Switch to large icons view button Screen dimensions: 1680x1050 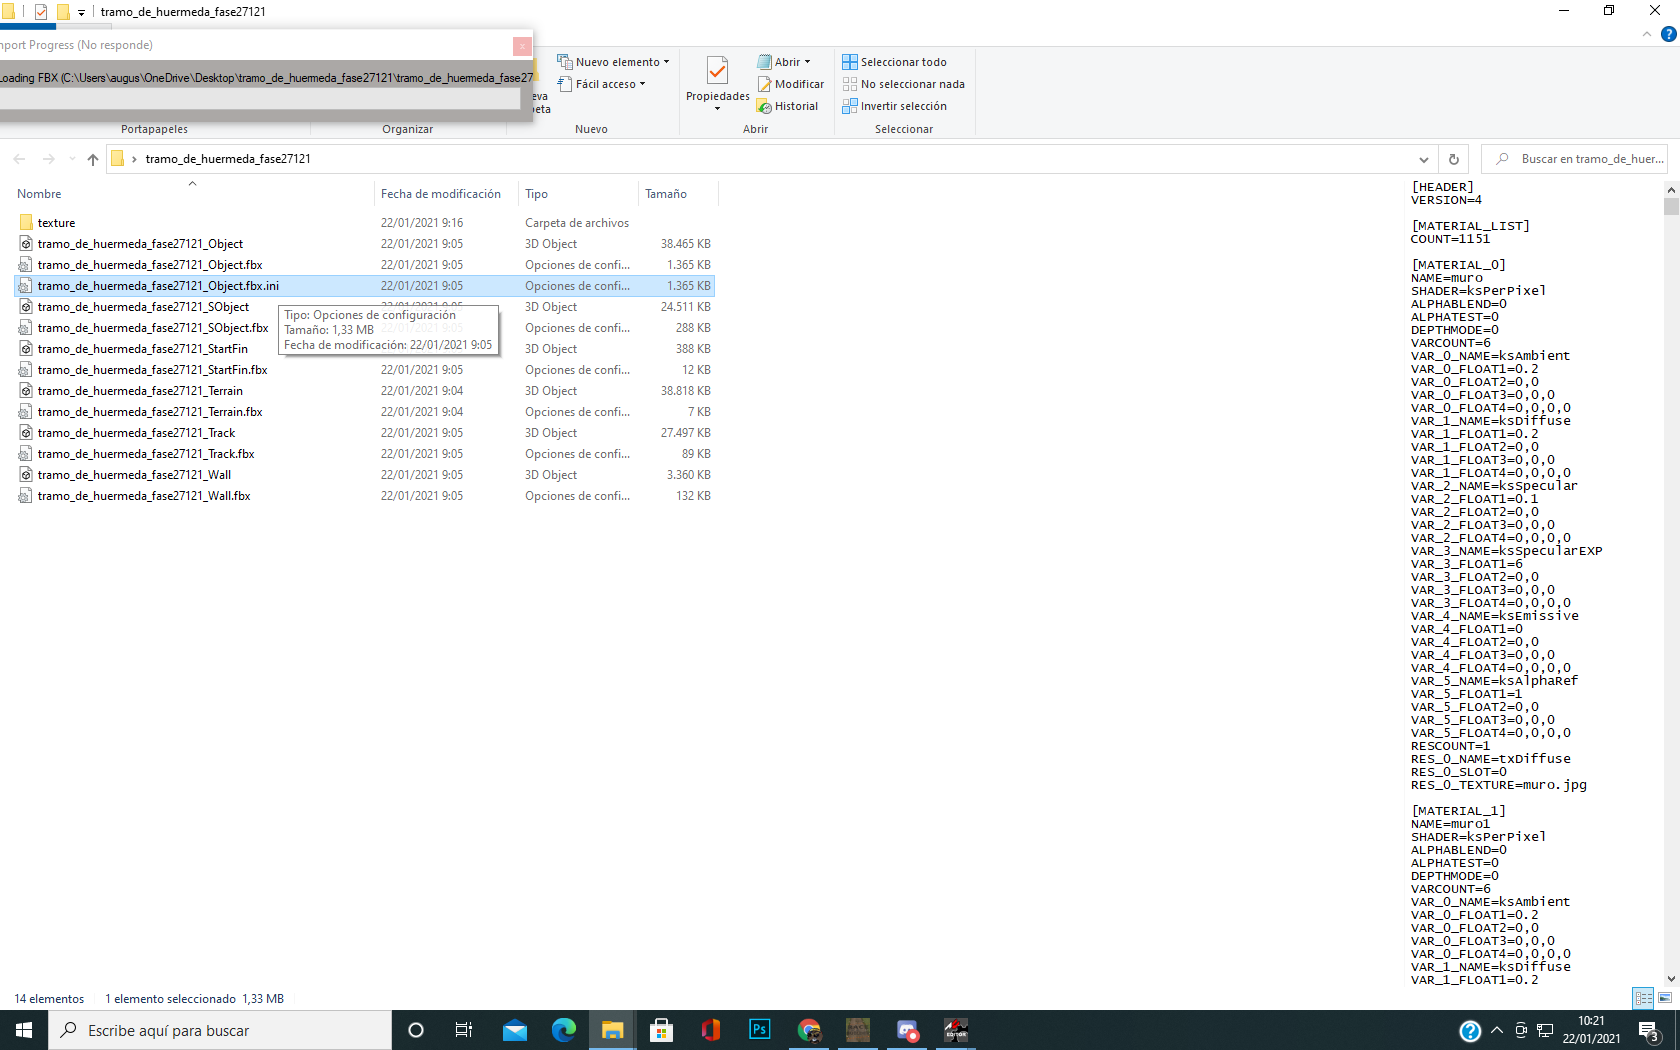[x=1665, y=998]
